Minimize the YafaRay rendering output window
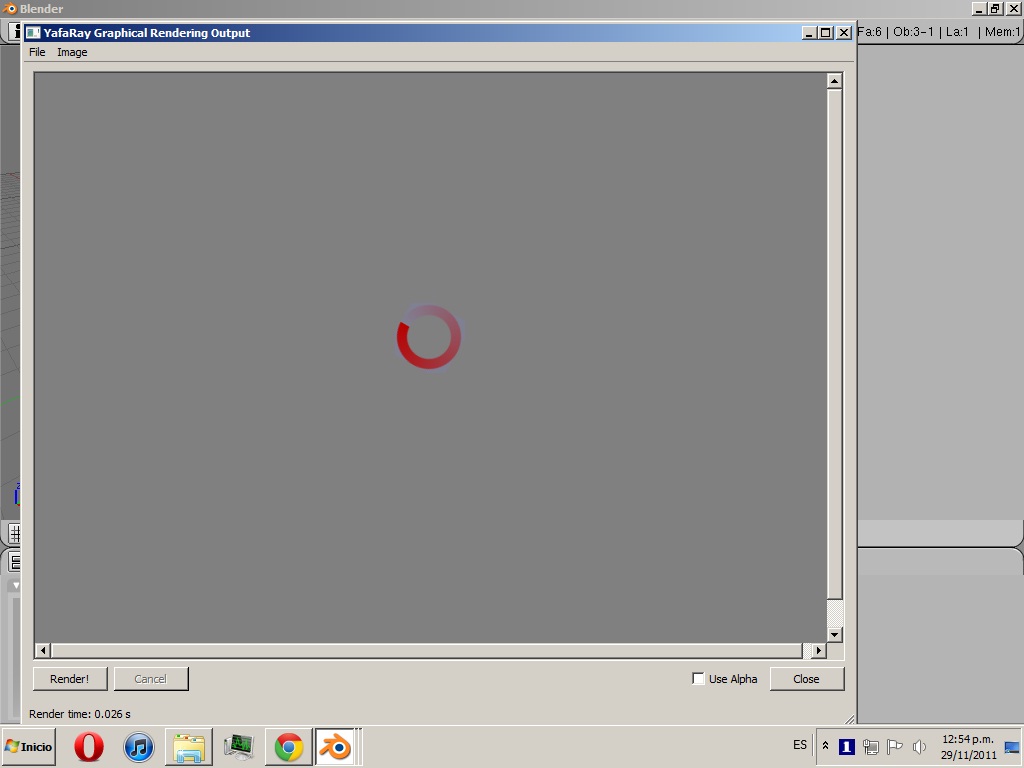The image size is (1024, 768). (x=808, y=33)
